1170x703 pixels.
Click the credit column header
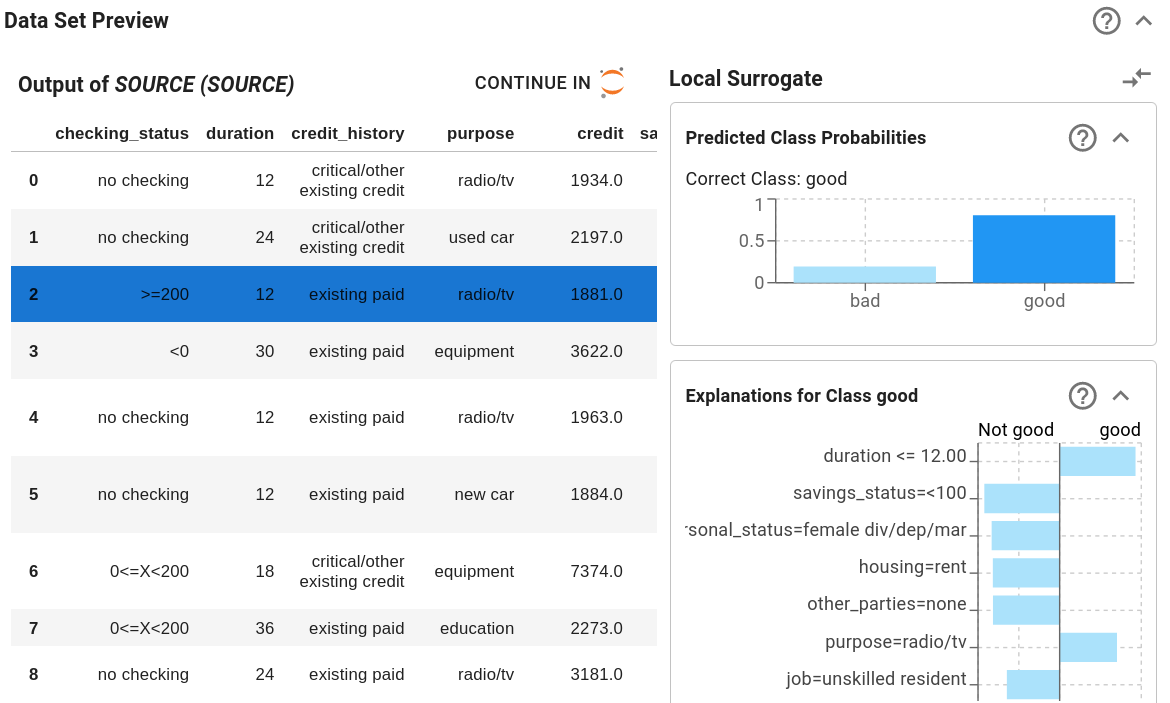click(600, 134)
